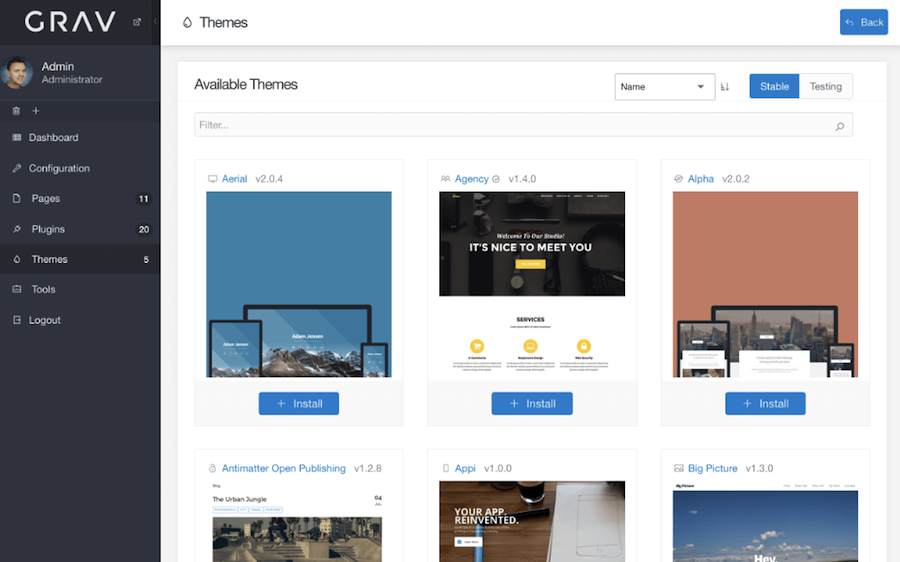This screenshot has height=562, width=900.
Task: Click the Back button
Action: (x=864, y=22)
